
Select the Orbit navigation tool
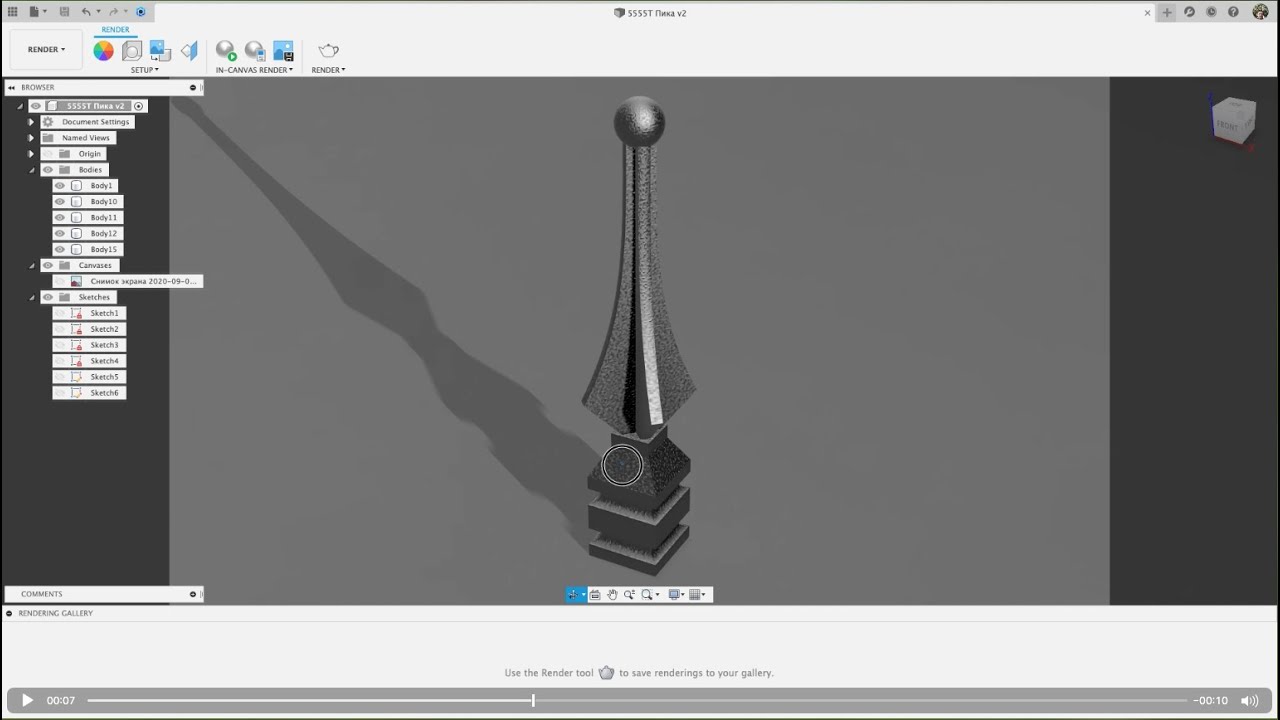[x=573, y=594]
